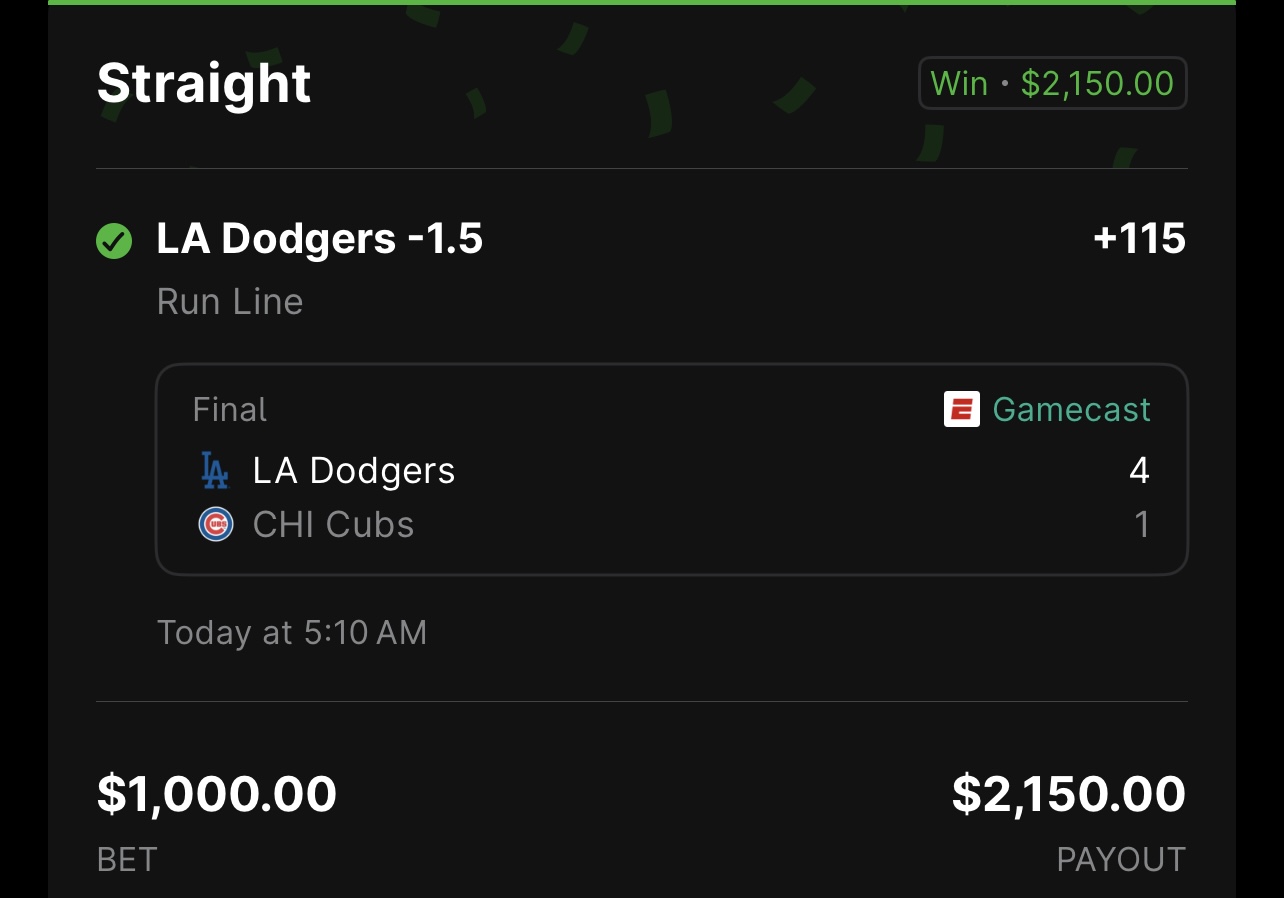1284x898 pixels.
Task: Tap the Today at 5:10 AM timestamp
Action: coord(292,633)
